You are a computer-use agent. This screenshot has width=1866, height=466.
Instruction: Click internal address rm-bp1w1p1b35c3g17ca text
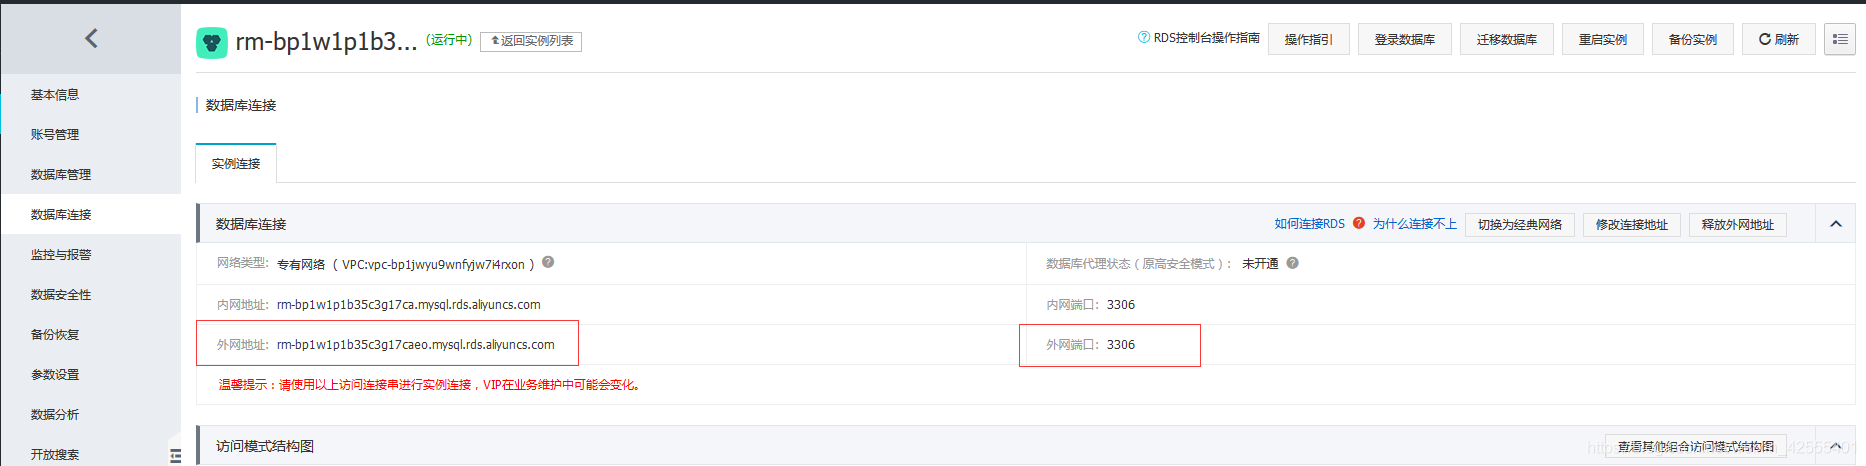[x=408, y=305]
